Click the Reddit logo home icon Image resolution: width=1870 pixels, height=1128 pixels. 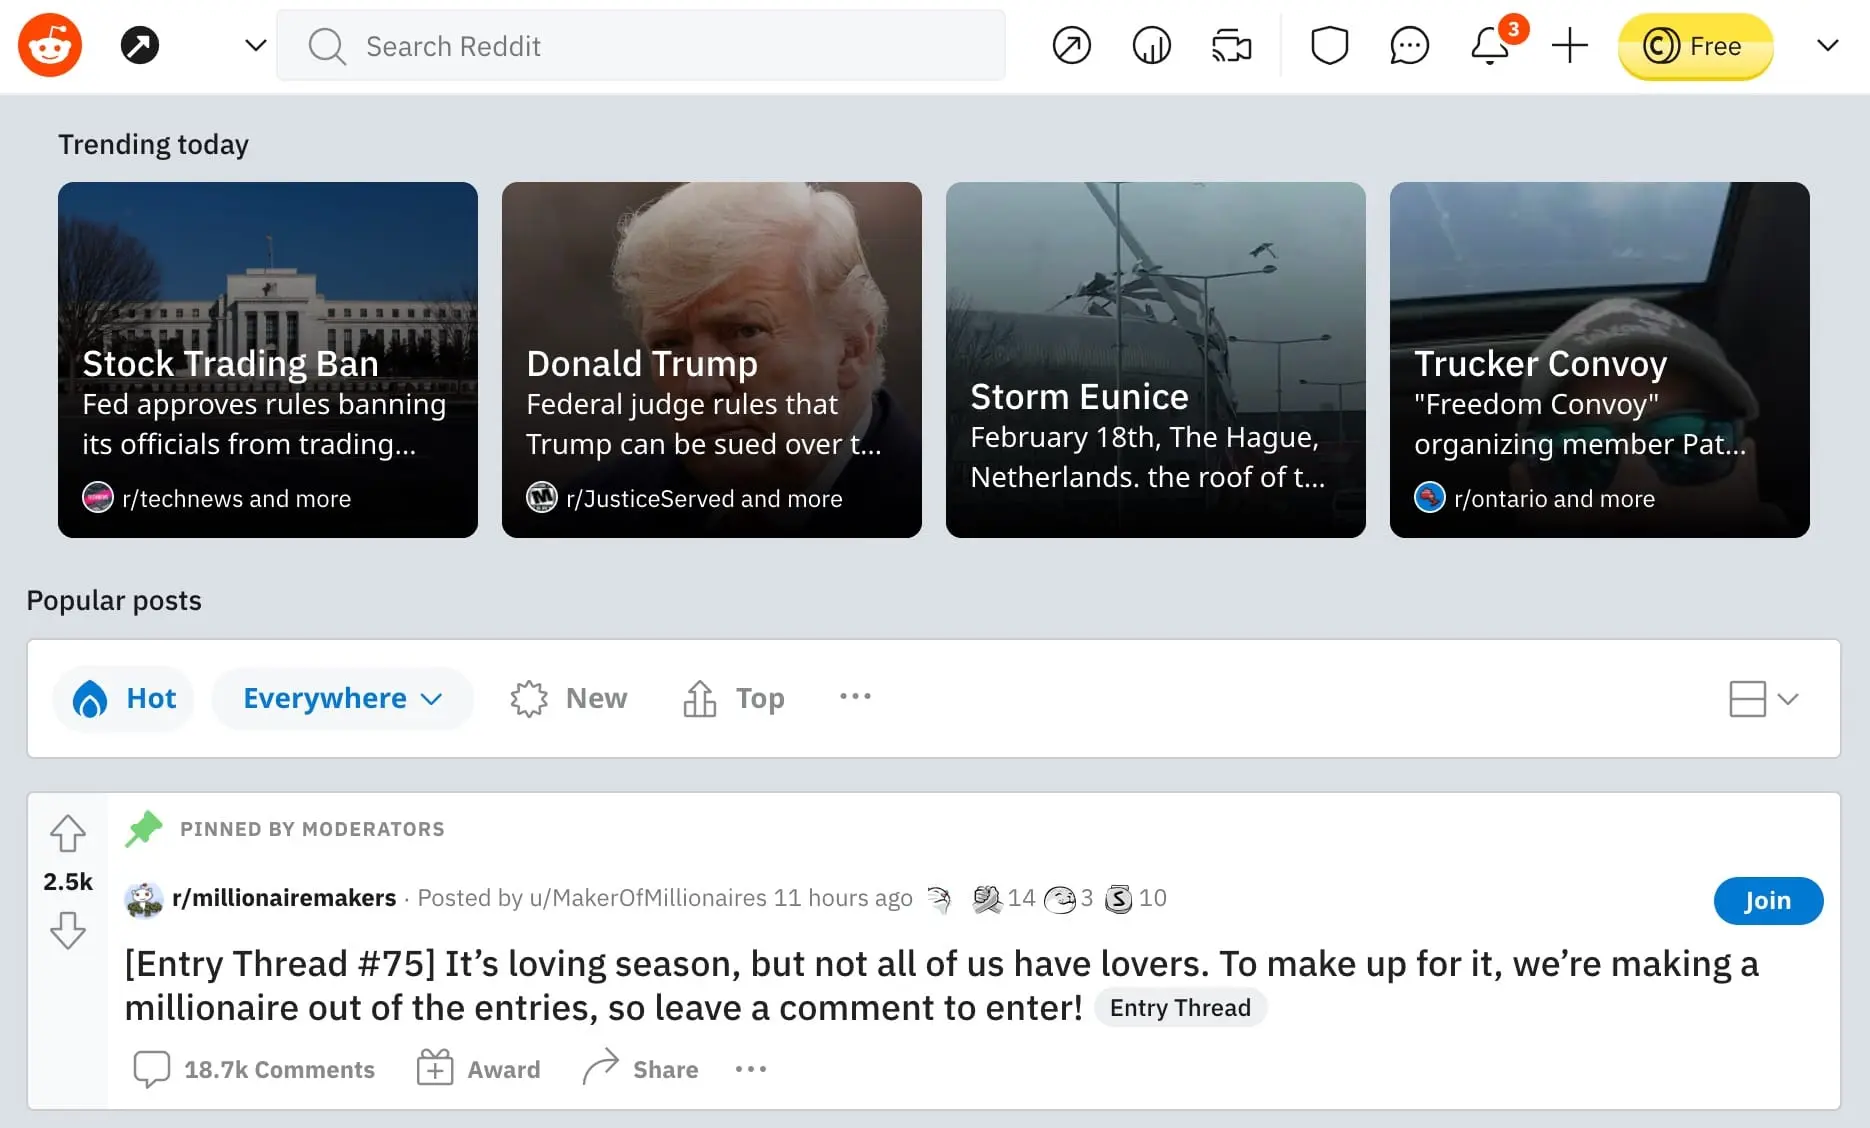point(50,45)
